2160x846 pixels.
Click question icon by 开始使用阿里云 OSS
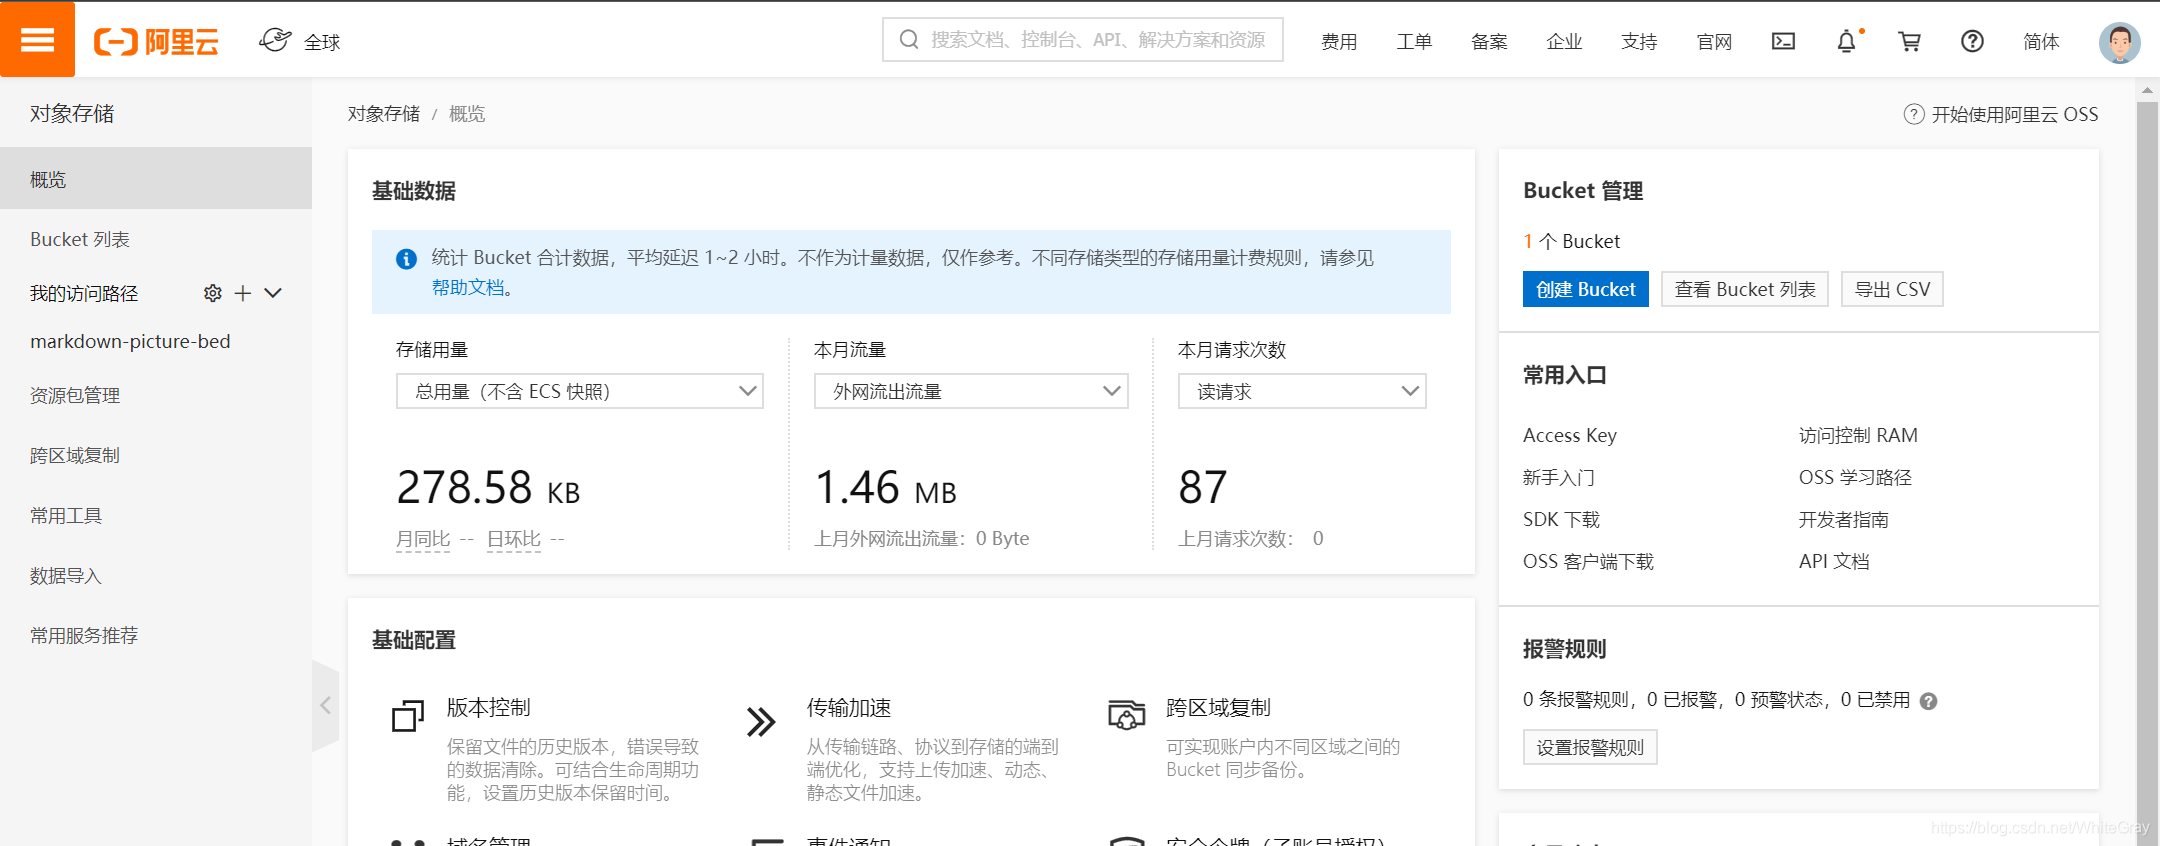click(x=1913, y=114)
